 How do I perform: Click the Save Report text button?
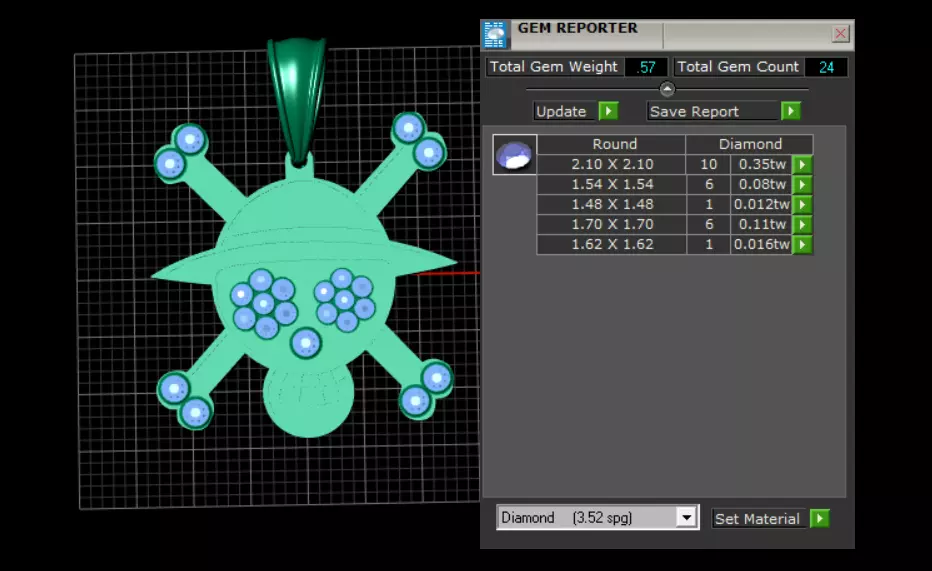coord(713,112)
